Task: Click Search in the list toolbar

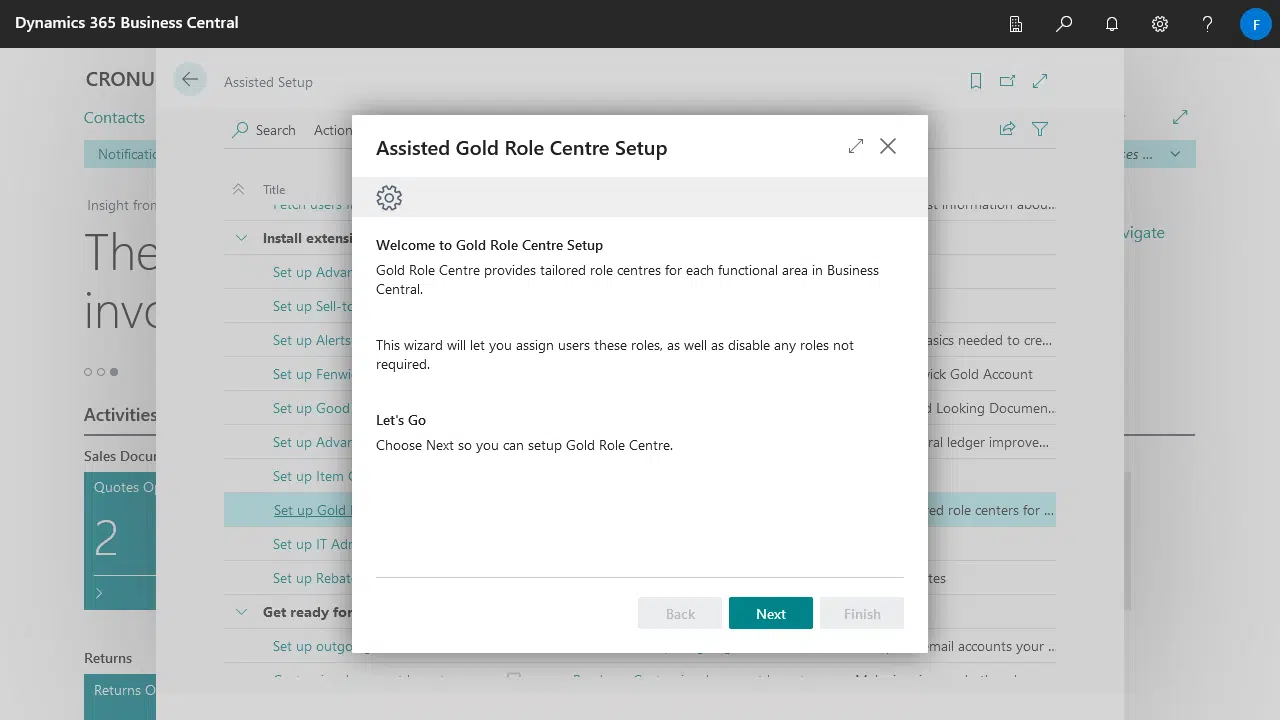Action: 264,130
